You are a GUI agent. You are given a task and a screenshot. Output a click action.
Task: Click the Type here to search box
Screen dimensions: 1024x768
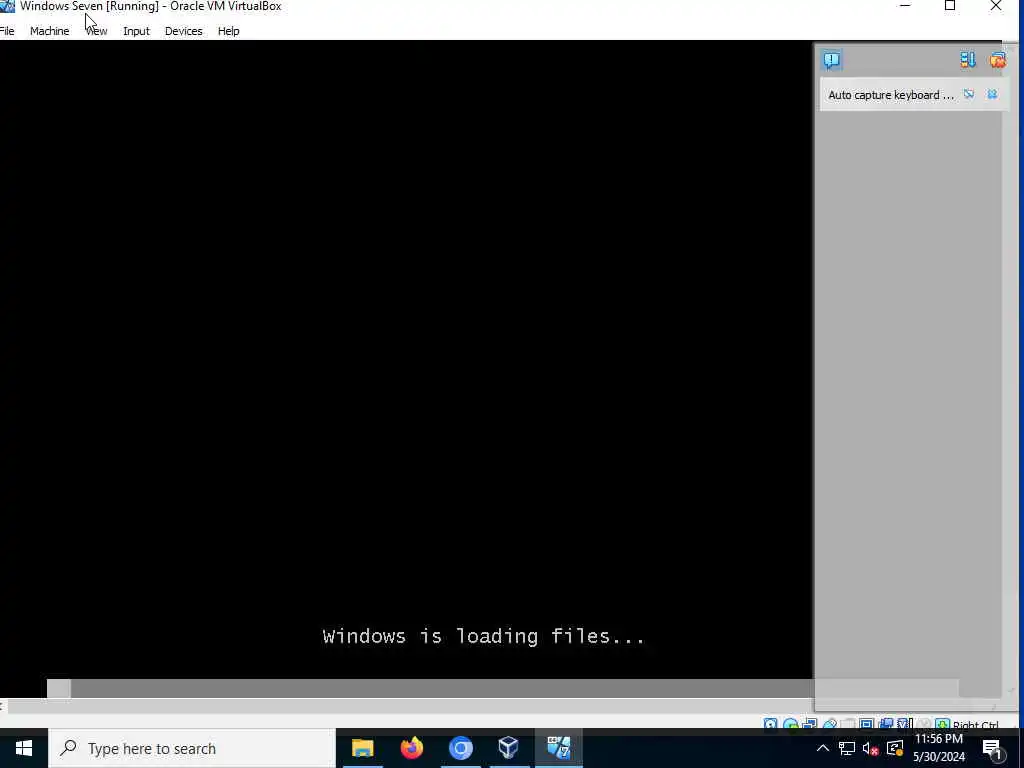(192, 748)
